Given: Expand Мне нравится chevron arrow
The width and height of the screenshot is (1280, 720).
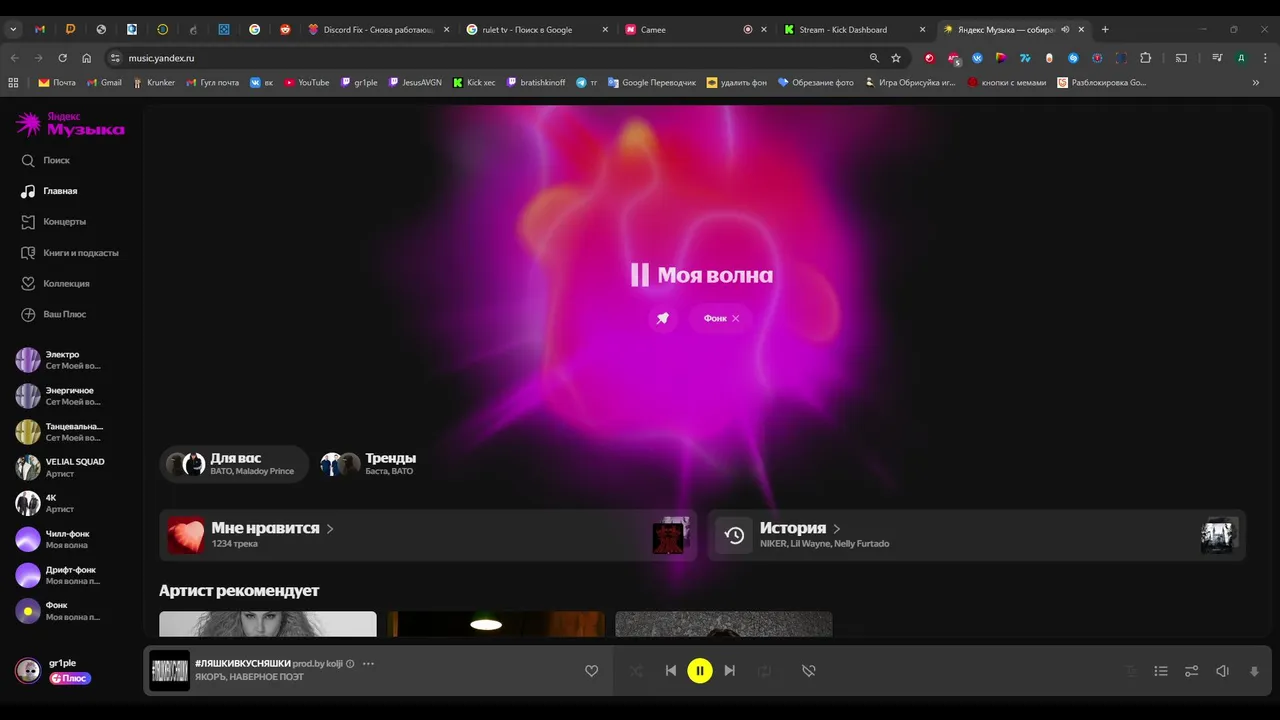Looking at the screenshot, I should click(x=330, y=528).
